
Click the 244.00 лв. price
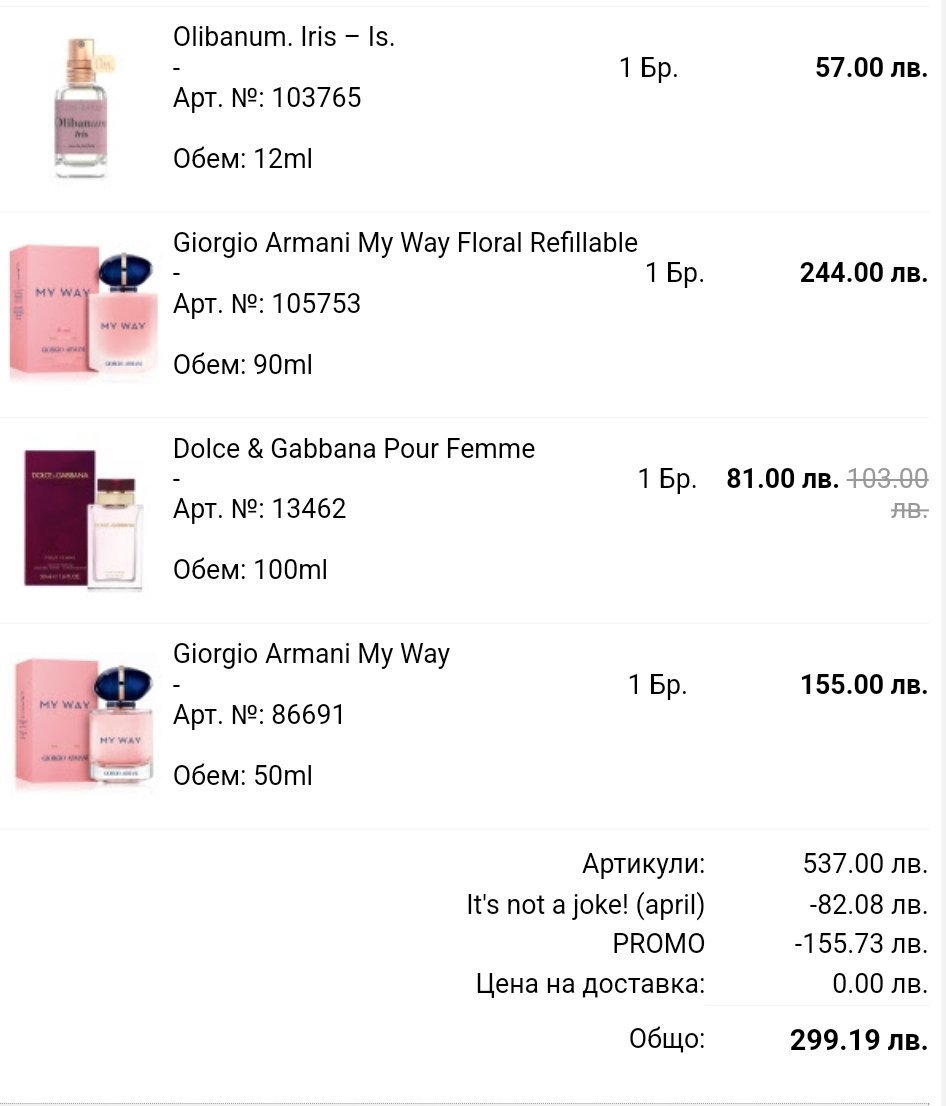(863, 272)
